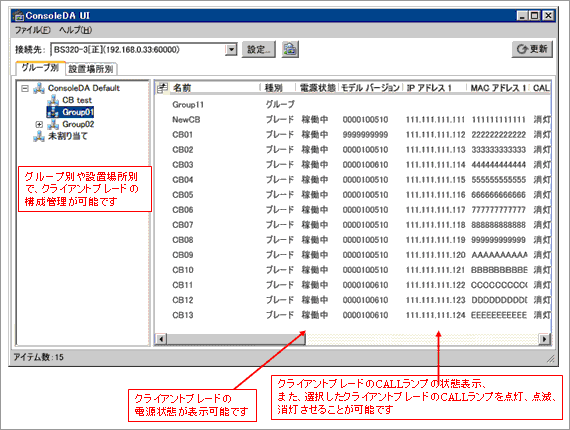The width and height of the screenshot is (570, 430).
Task: Collapse the ConsoleDA Default tree node
Action: tap(25, 88)
